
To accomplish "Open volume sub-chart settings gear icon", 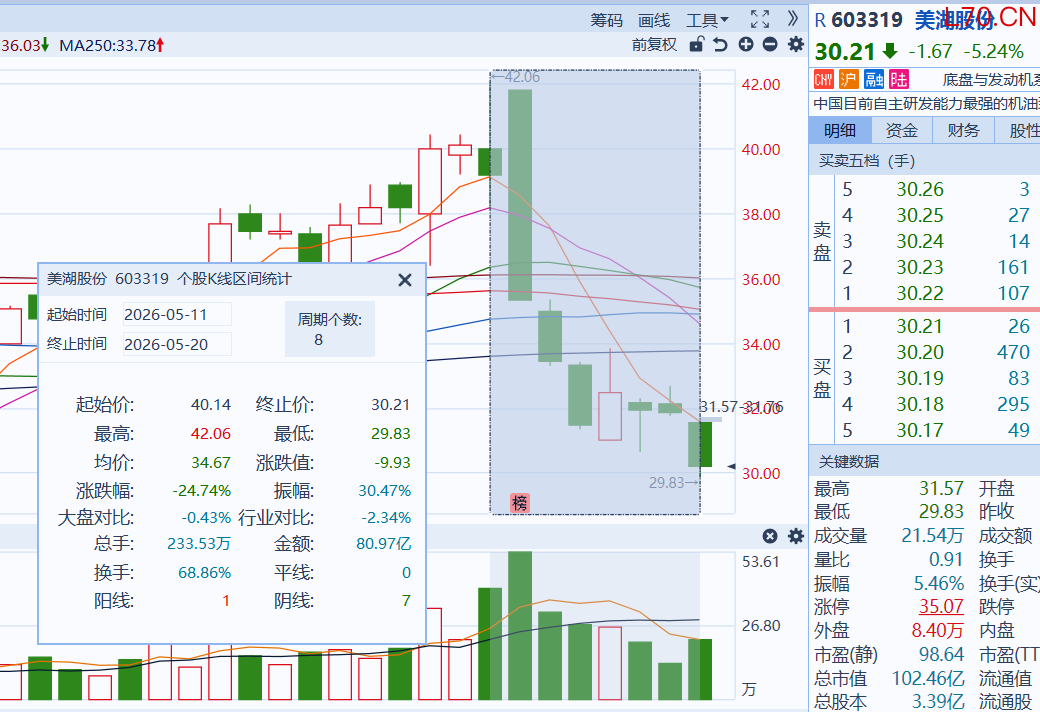I will point(795,536).
